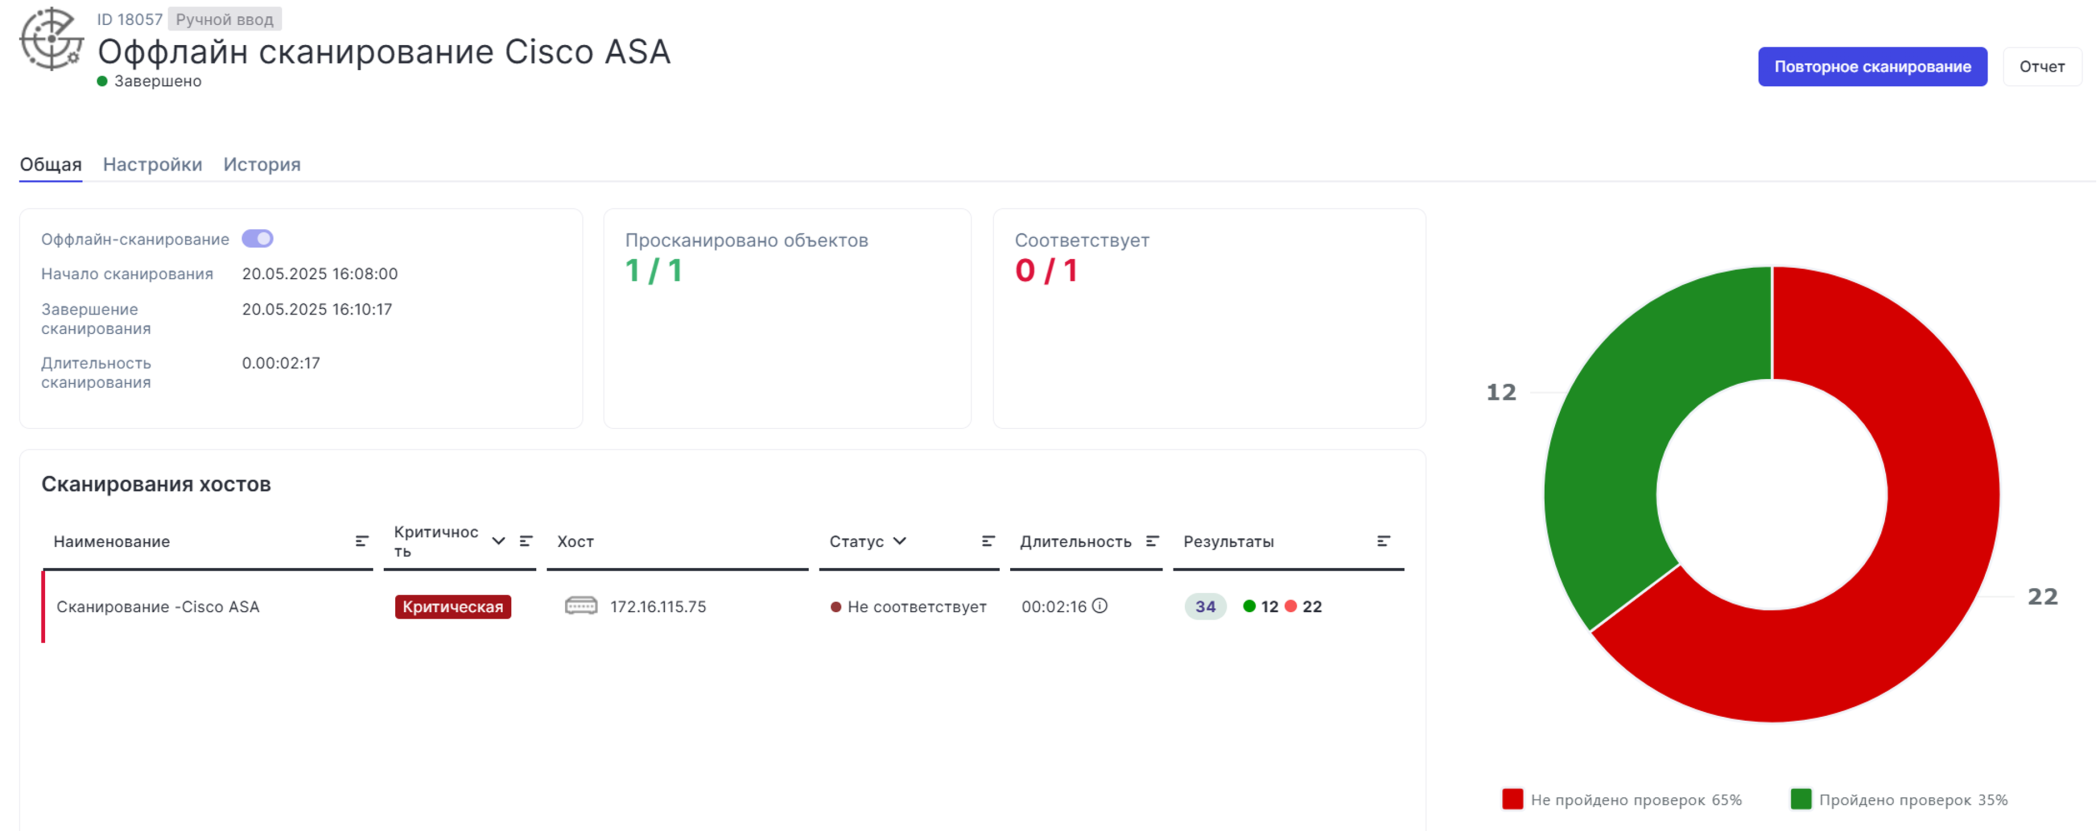Click green legend swatch for passed checks

1800,799
